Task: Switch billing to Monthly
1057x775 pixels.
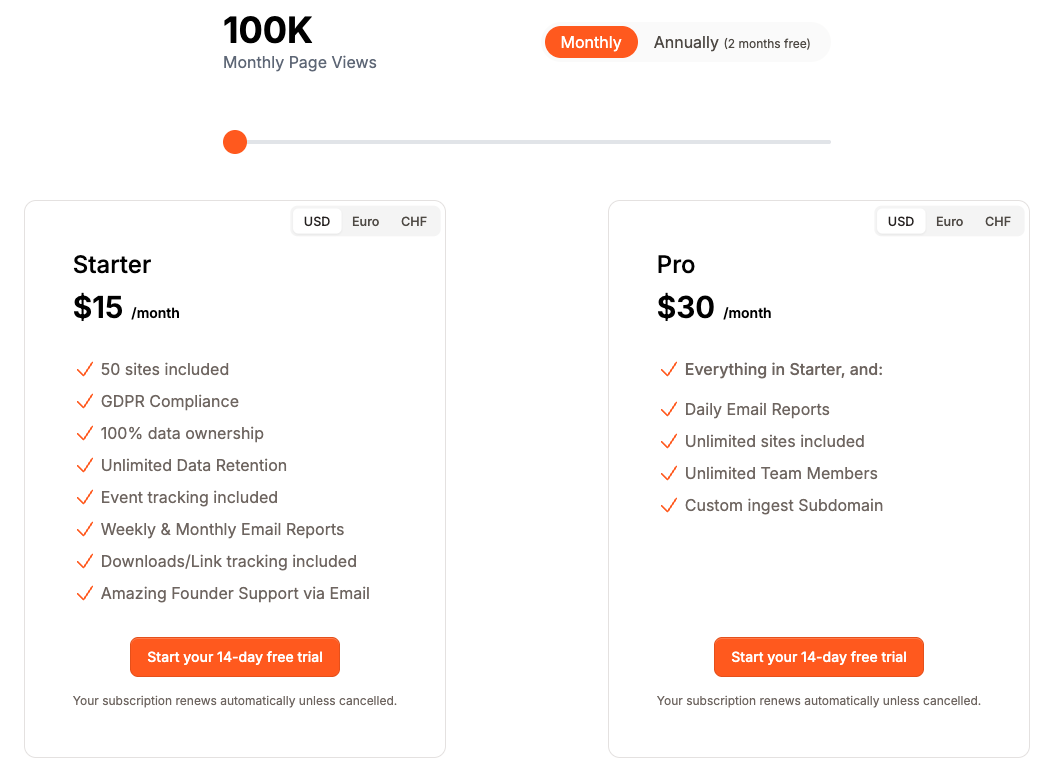Action: pyautogui.click(x=591, y=42)
